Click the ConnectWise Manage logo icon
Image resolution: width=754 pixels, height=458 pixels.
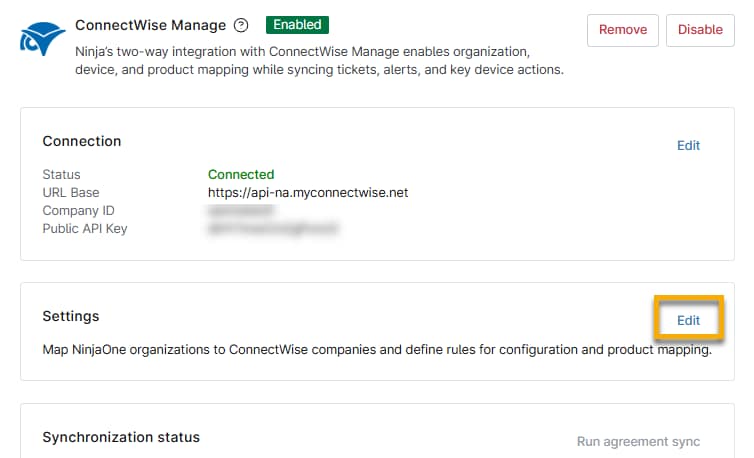coord(42,38)
